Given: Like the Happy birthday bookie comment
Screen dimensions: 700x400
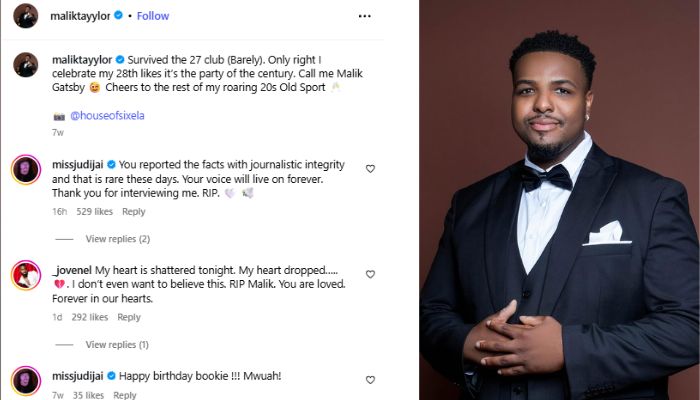Looking at the screenshot, I should pos(370,380).
